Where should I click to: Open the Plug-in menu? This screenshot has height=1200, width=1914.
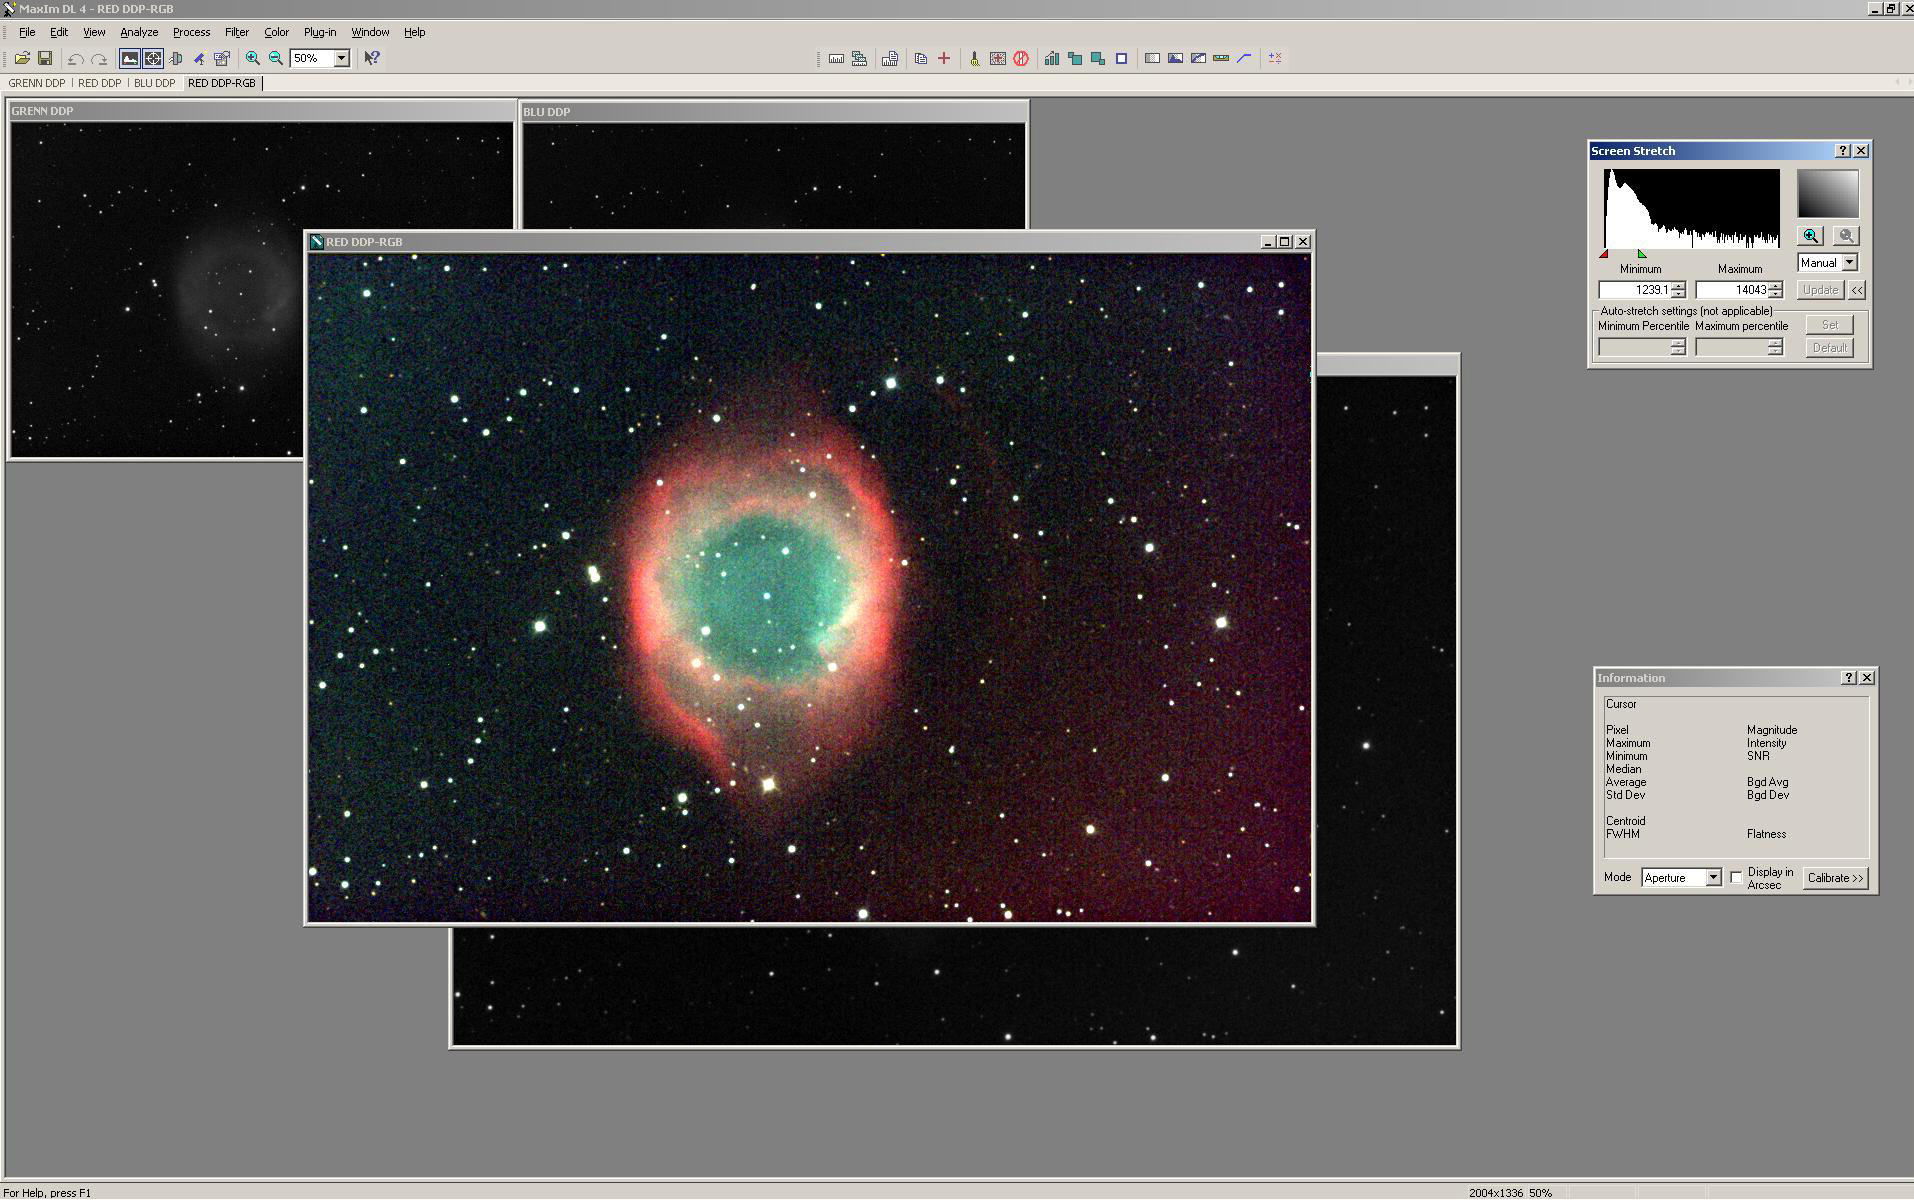click(x=320, y=32)
